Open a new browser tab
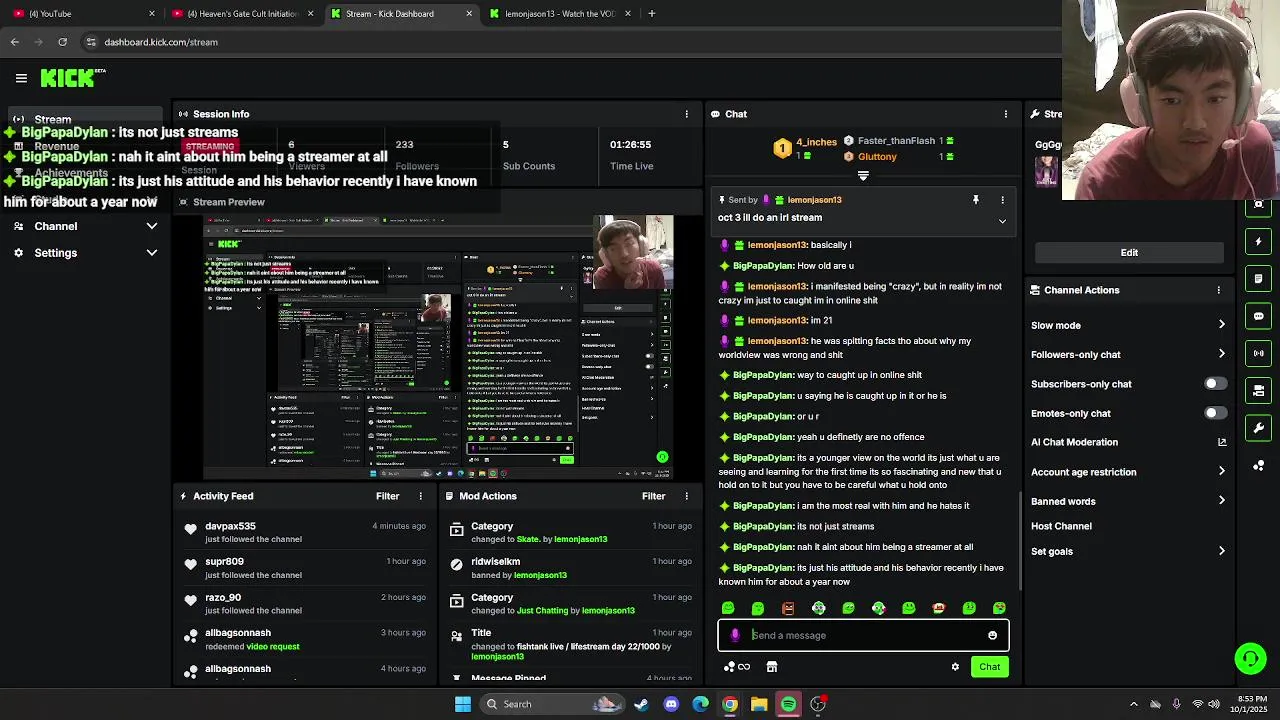This screenshot has height=720, width=1280. tap(651, 14)
